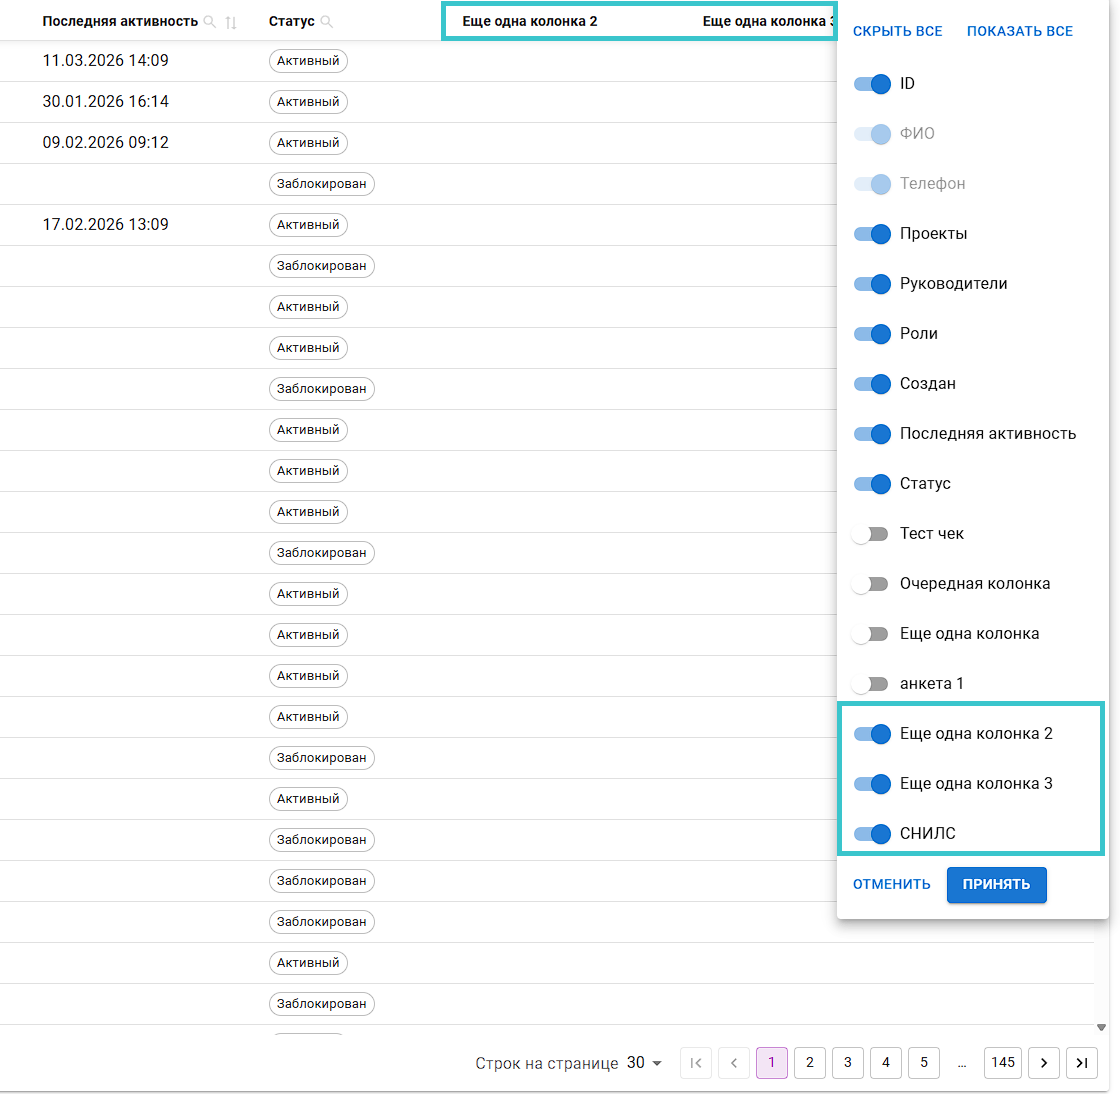Disable Еще одна колонка 3 switch
Viewport: 1120px width, 1094px height.
tap(872, 783)
